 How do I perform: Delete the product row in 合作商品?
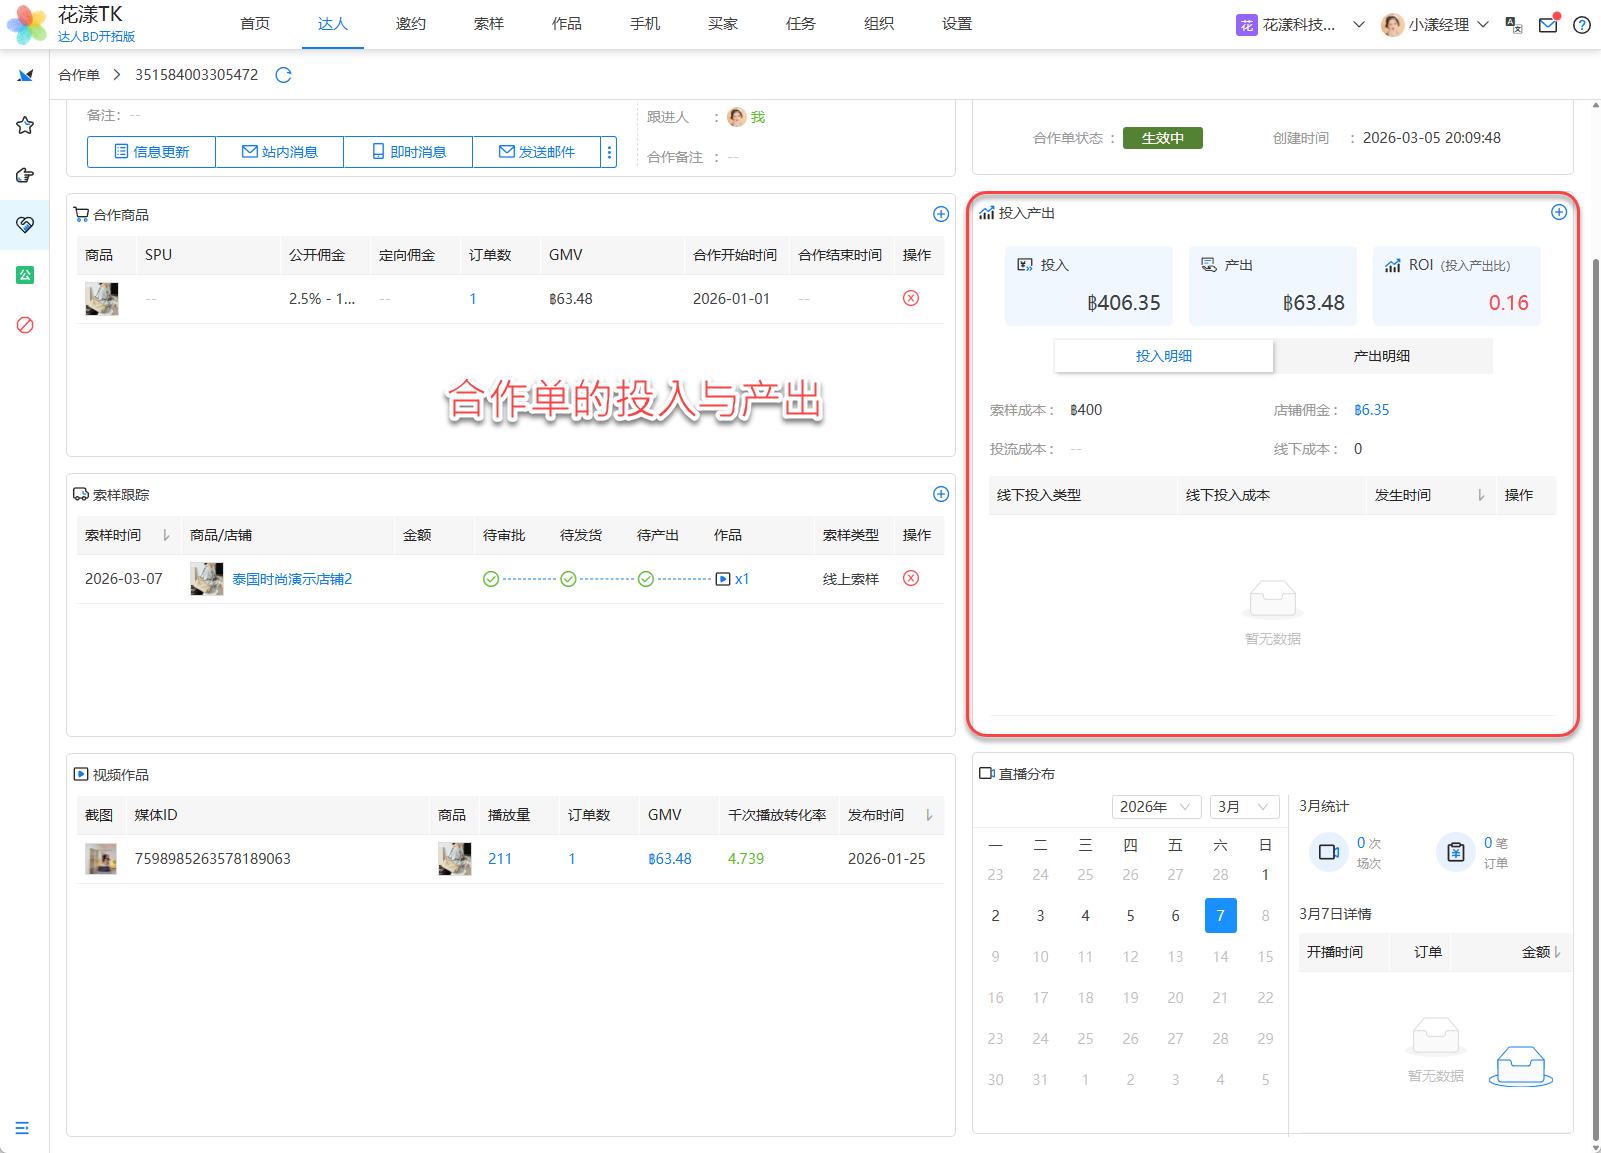coord(910,298)
